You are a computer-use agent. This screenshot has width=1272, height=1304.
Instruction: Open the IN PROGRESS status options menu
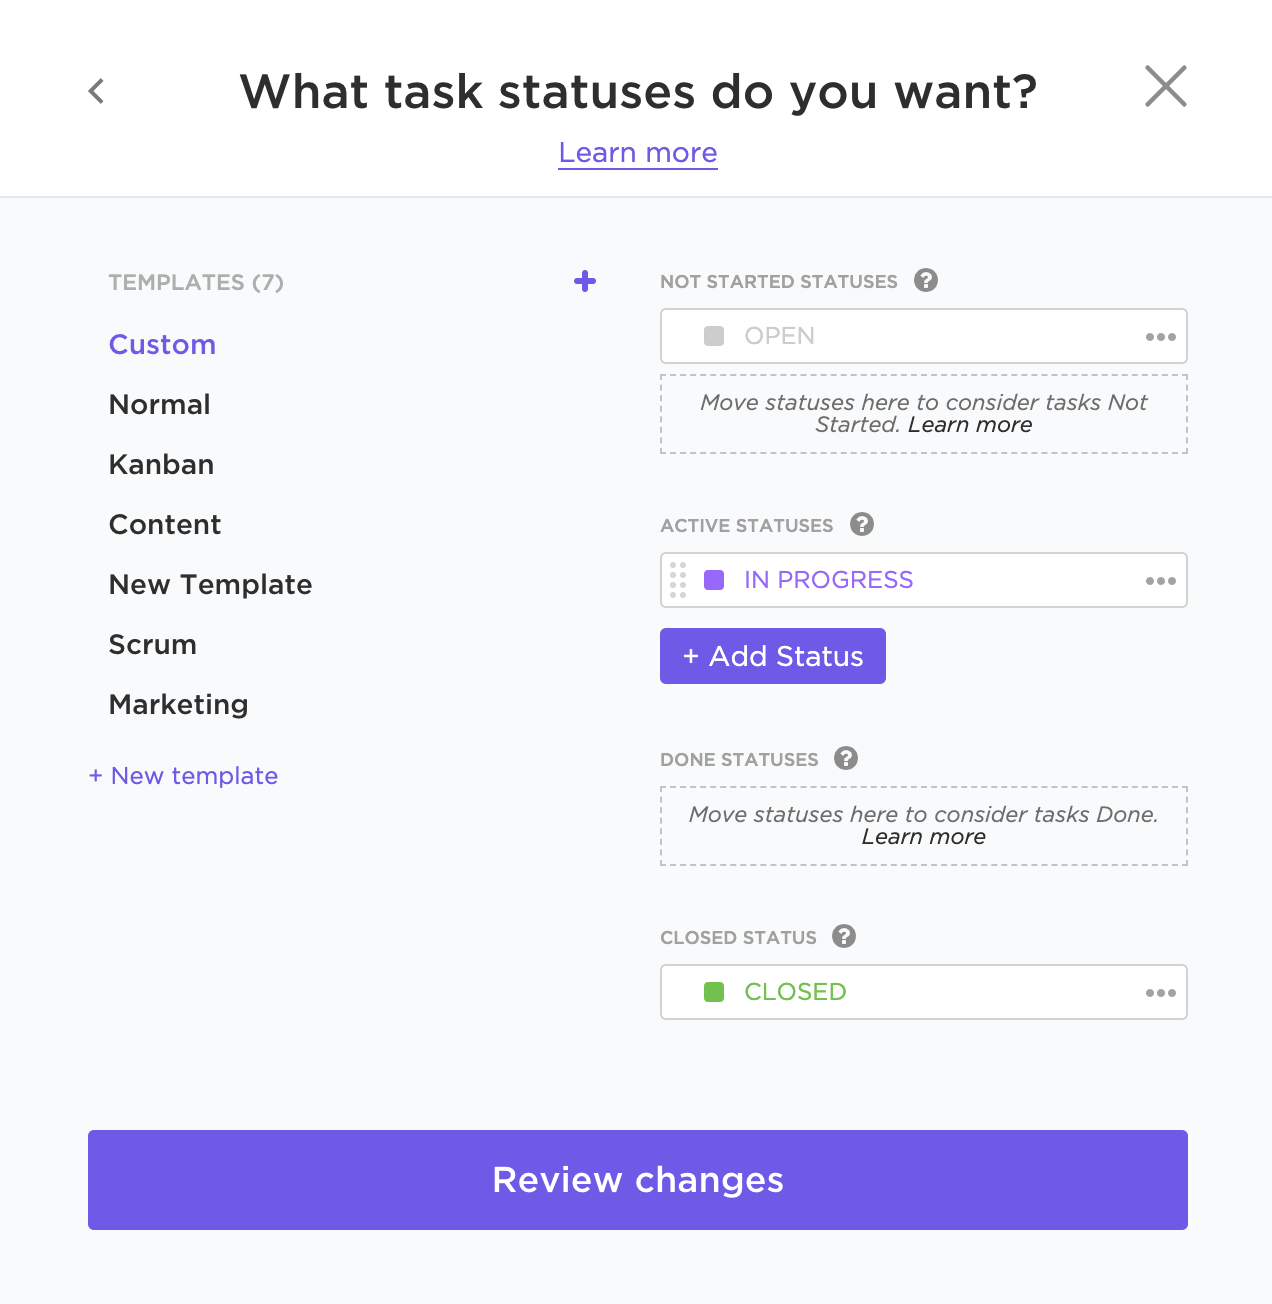pos(1160,581)
